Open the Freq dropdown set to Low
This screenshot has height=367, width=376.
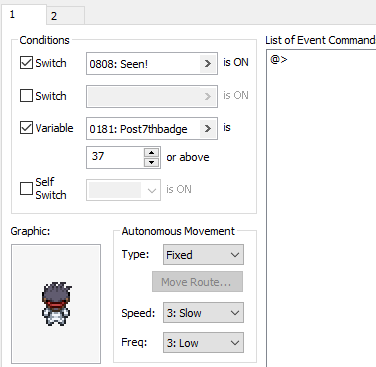[203, 342]
